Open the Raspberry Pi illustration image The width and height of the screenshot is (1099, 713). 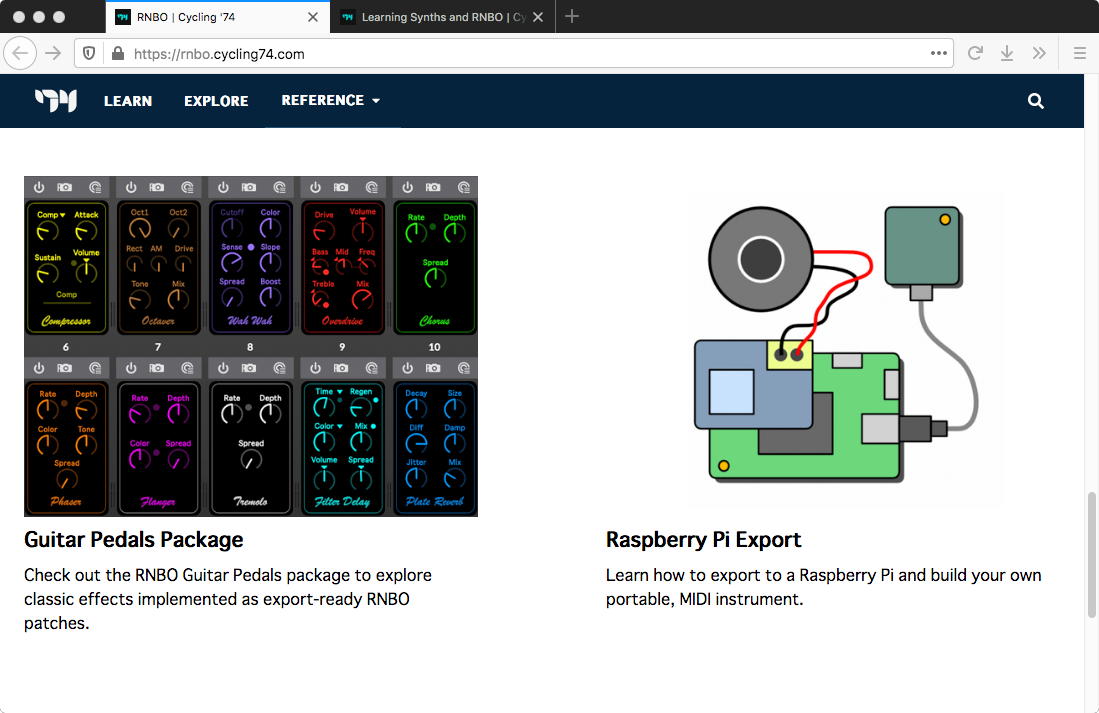click(844, 351)
